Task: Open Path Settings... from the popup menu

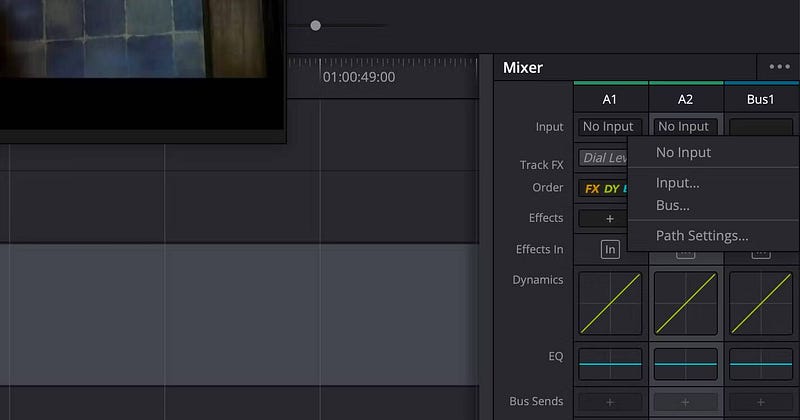Action: [x=702, y=235]
